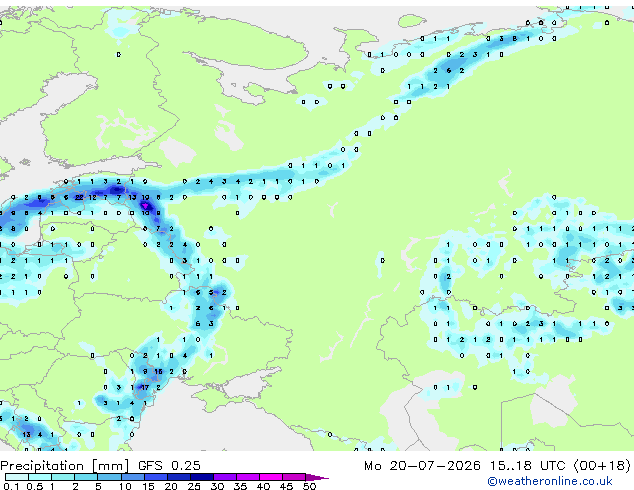The image size is (634, 490).
Task: Pick the 45–50 mm legend color box
Action: pyautogui.click(x=294, y=477)
